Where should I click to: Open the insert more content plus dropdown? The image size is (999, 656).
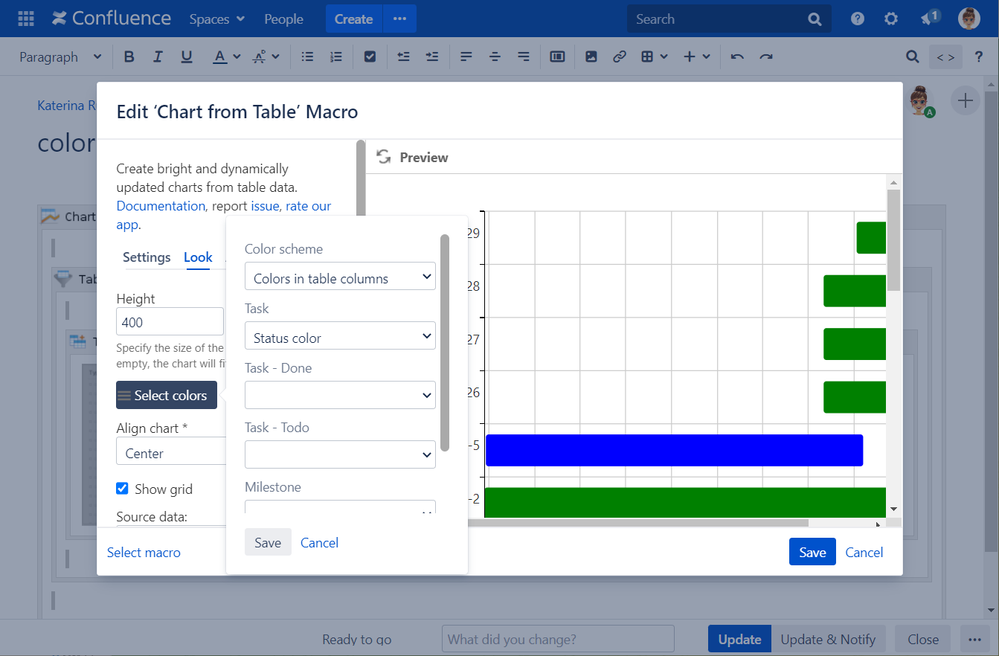696,57
